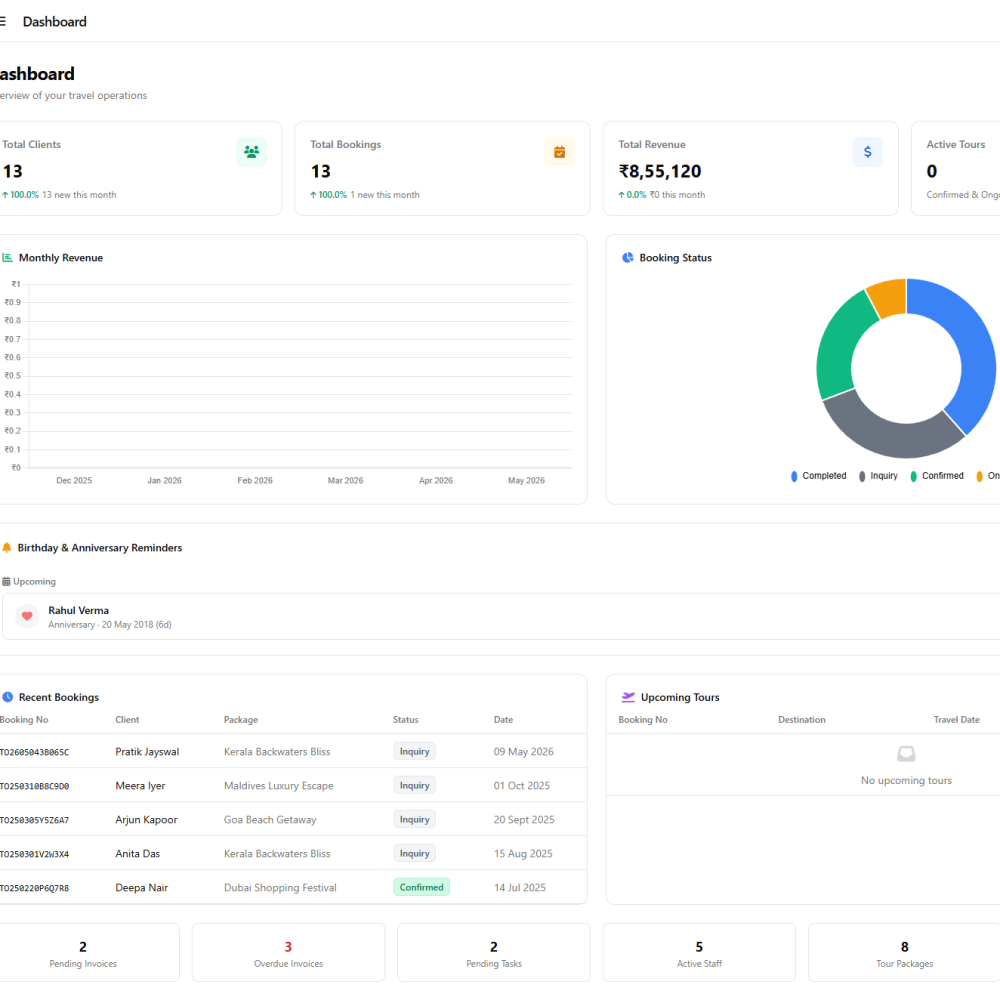Click the Upcoming calendar icon

coord(6,582)
